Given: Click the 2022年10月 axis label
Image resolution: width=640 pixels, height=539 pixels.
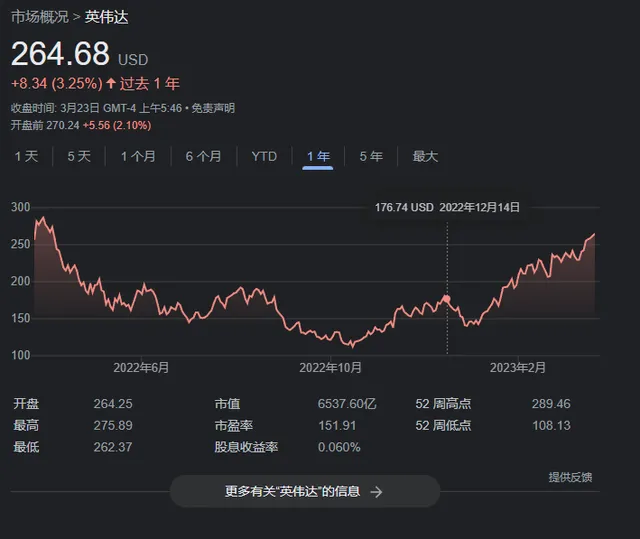Looking at the screenshot, I should coord(331,367).
